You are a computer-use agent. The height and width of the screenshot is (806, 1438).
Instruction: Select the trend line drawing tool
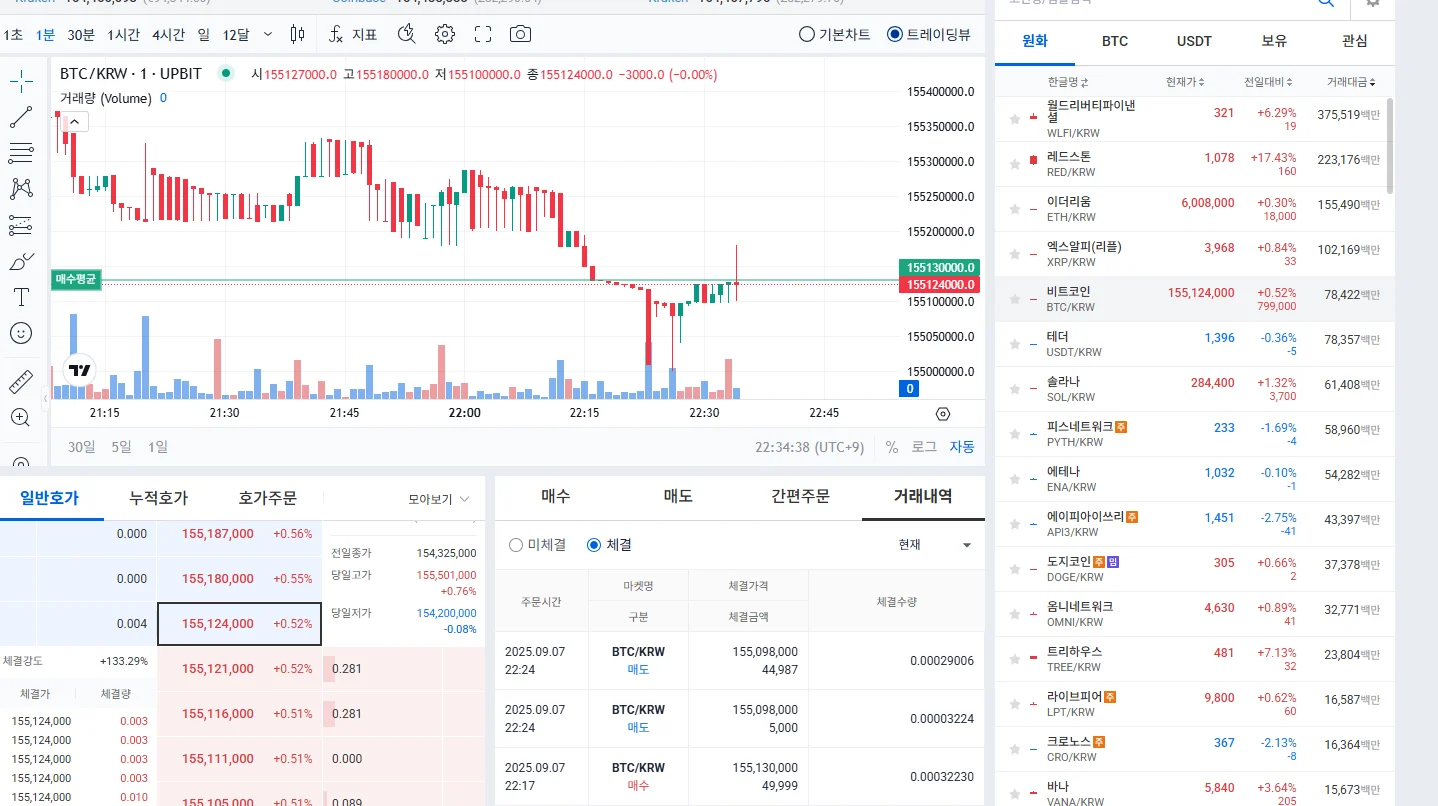tap(21, 117)
